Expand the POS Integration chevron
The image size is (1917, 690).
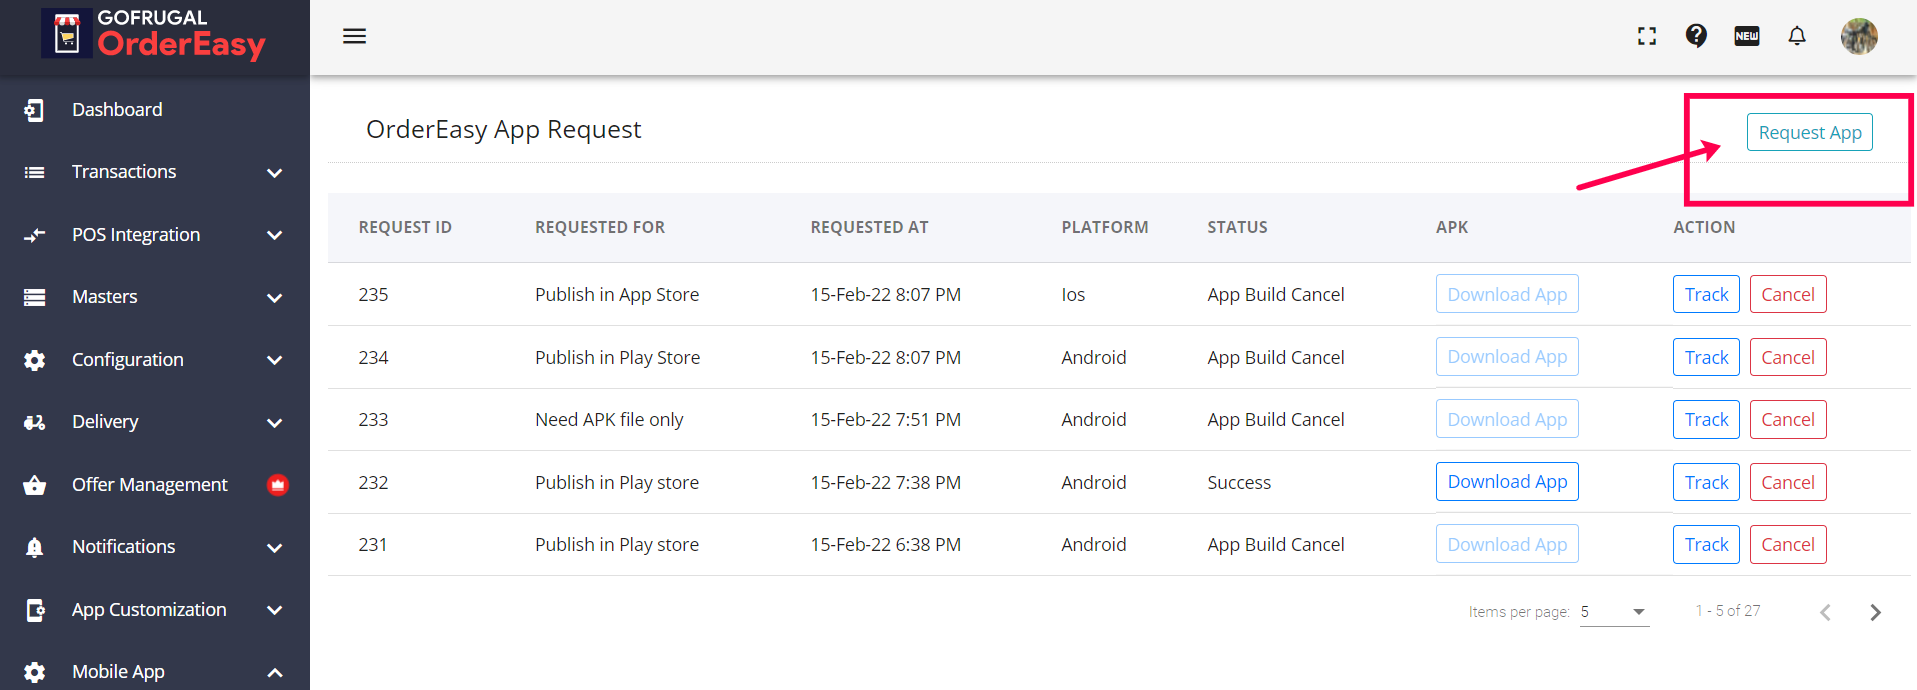click(275, 235)
